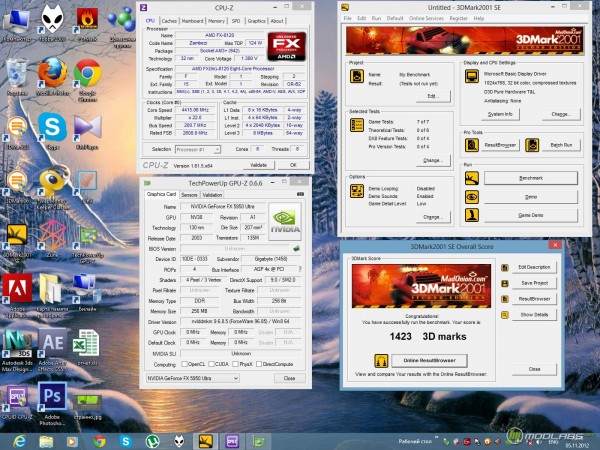The width and height of the screenshot is (600, 450).
Task: Open the File menu in 3DMark2001
Action: click(x=347, y=18)
